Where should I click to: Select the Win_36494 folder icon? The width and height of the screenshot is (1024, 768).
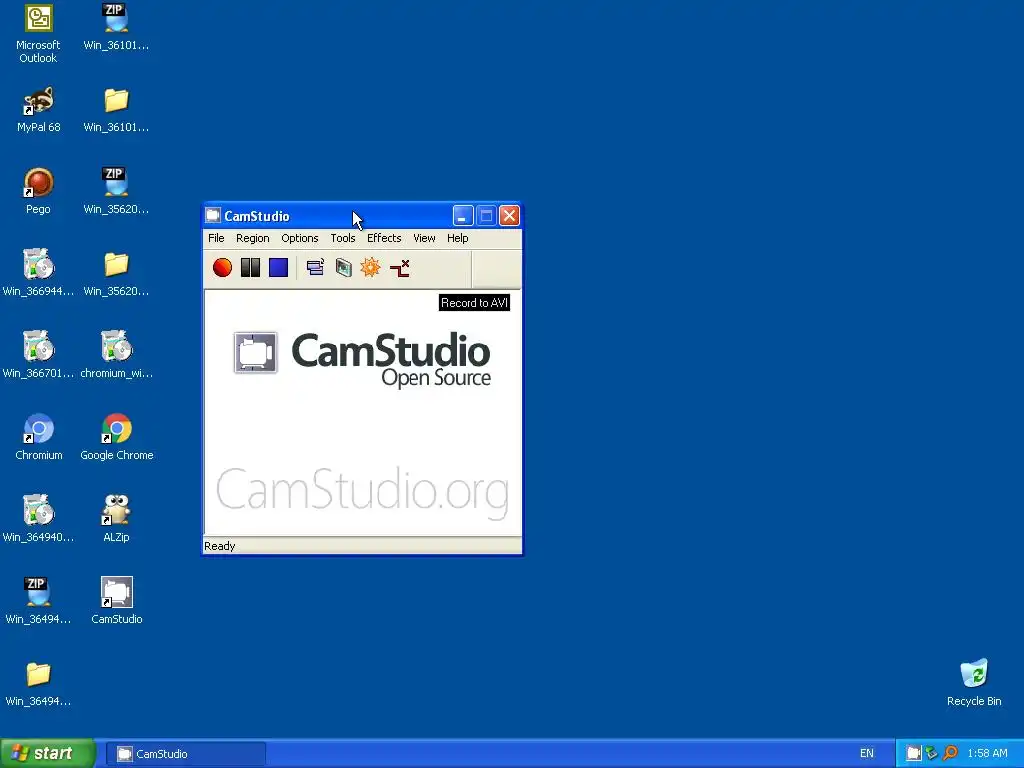coord(38,684)
